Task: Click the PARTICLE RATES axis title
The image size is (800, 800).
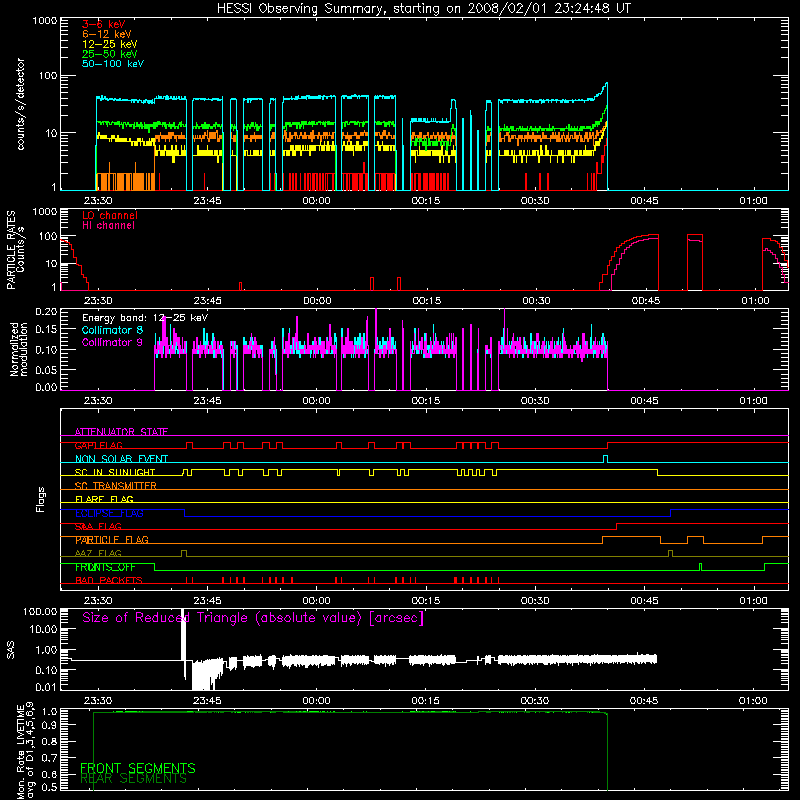Action: (11, 250)
